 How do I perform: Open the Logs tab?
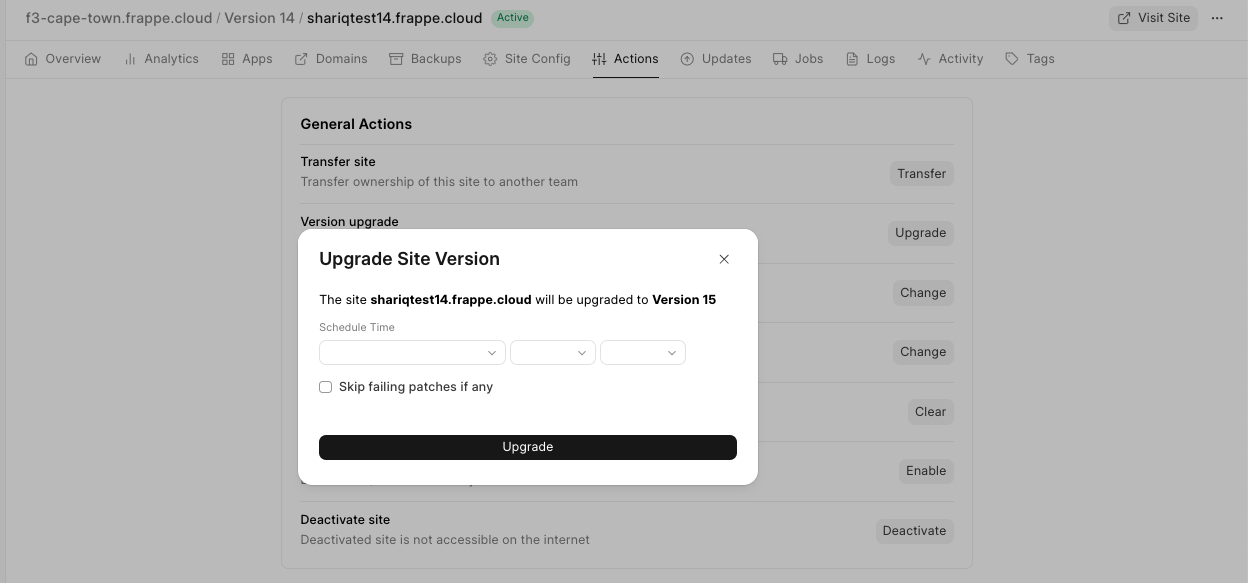click(x=870, y=59)
